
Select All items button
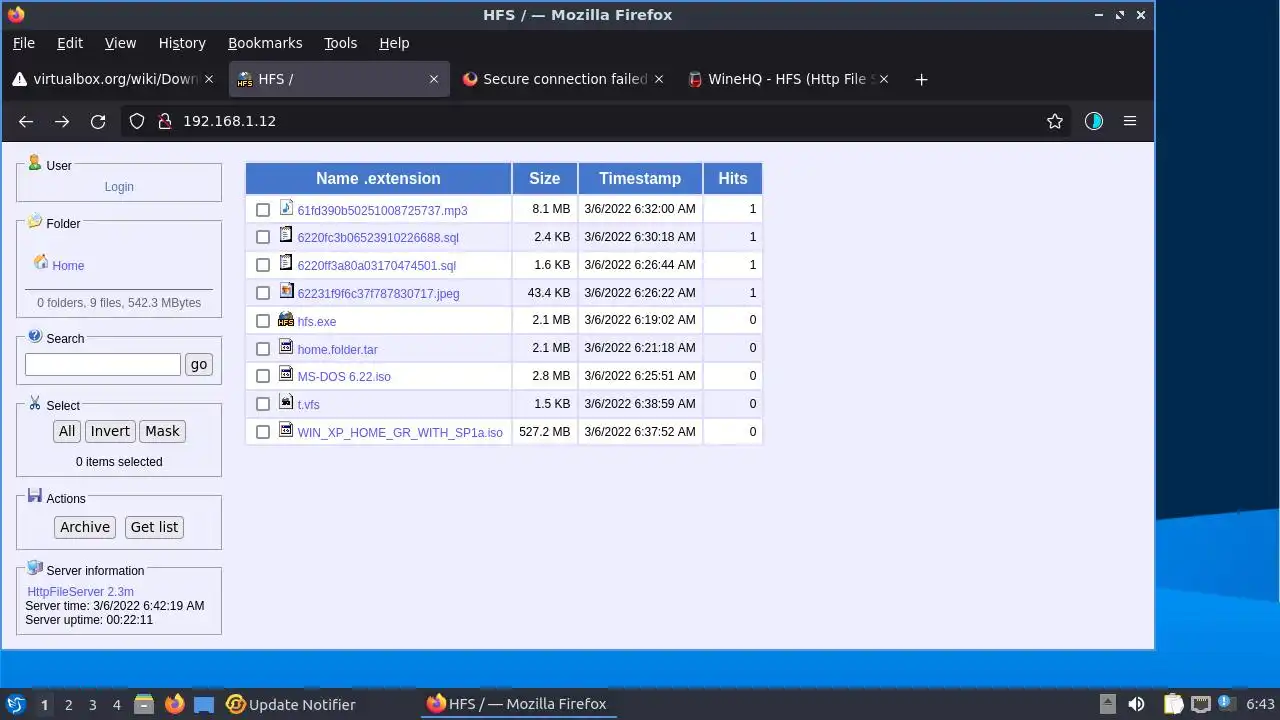click(67, 431)
